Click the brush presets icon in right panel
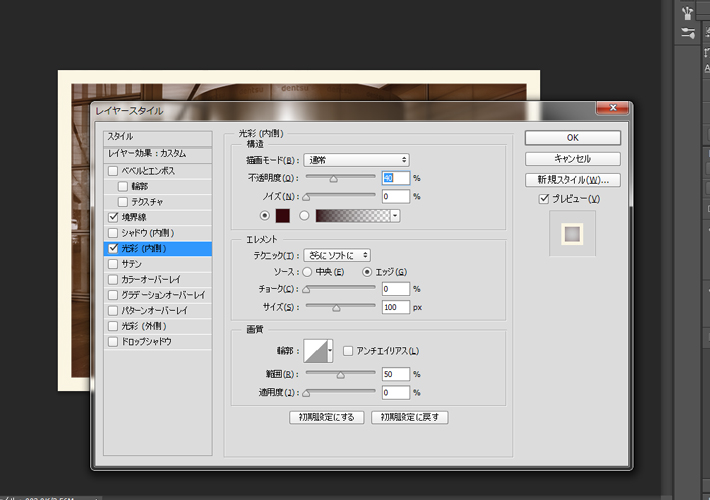Image resolution: width=710 pixels, height=500 pixels. (687, 13)
